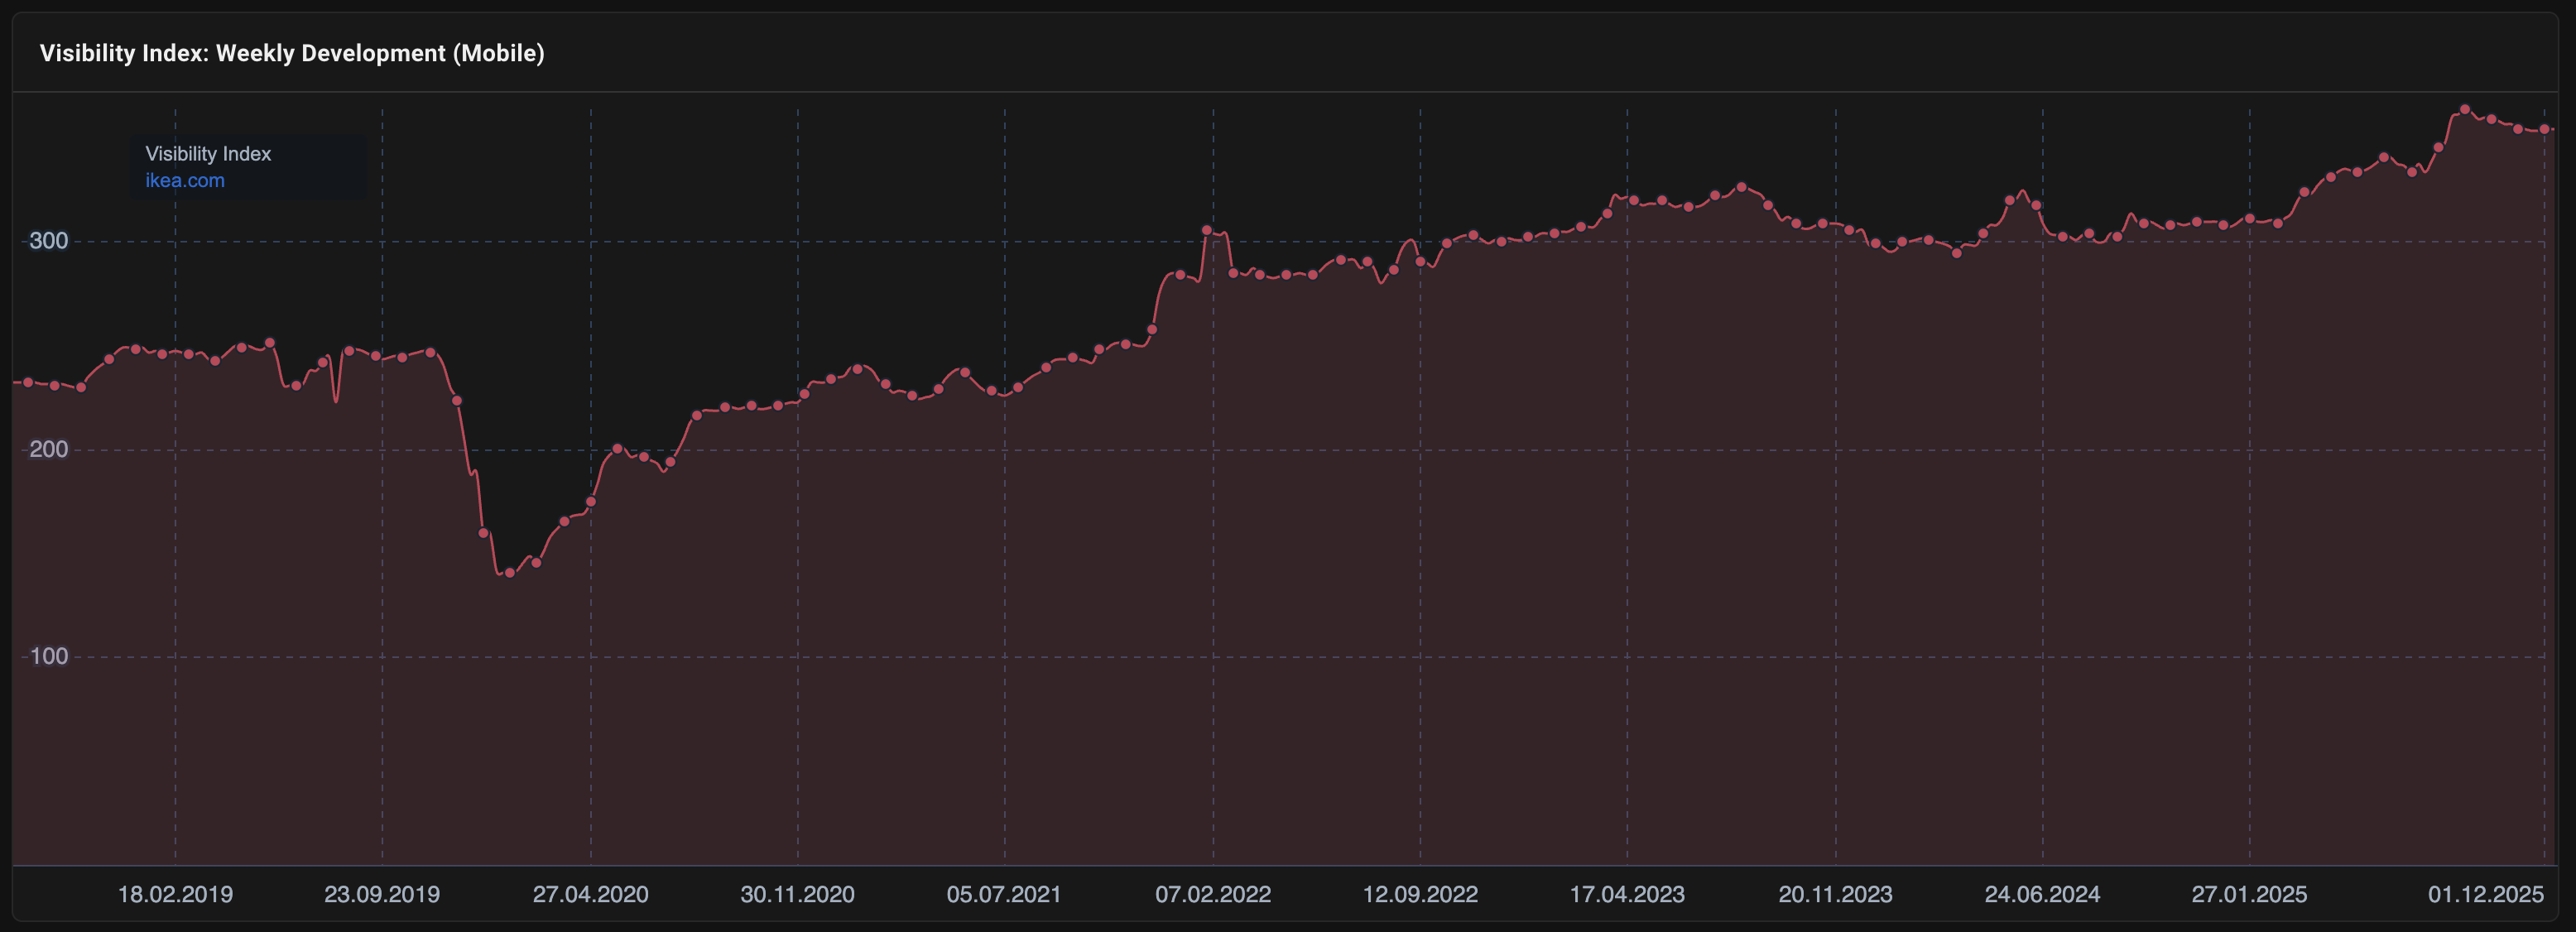
Task: Click the ikea.com link in legend
Action: click(x=185, y=181)
